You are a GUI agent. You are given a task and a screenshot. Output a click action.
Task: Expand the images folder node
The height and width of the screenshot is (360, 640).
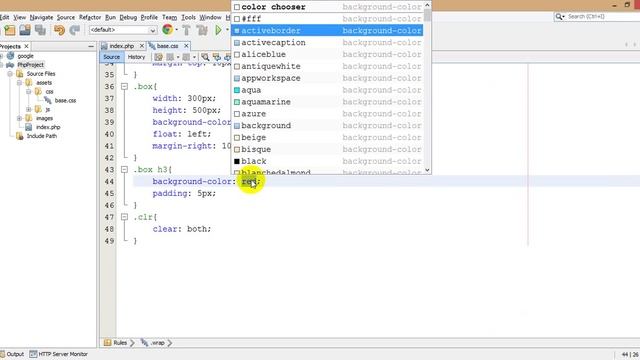click(19, 118)
